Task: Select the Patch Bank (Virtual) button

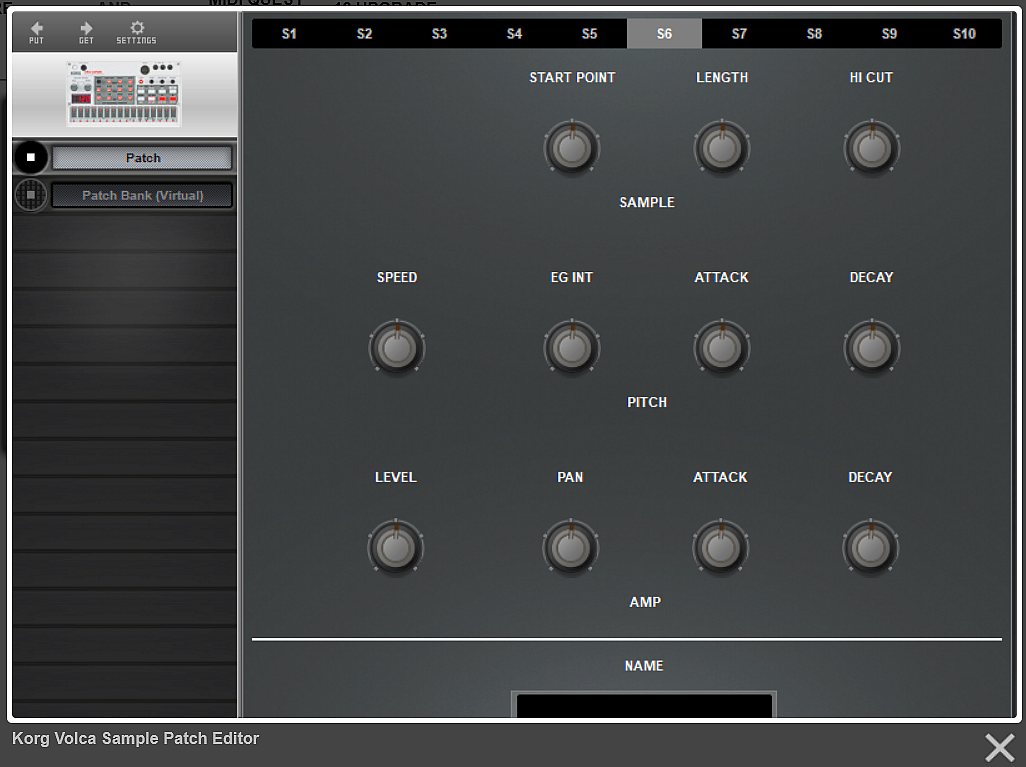Action: point(142,195)
